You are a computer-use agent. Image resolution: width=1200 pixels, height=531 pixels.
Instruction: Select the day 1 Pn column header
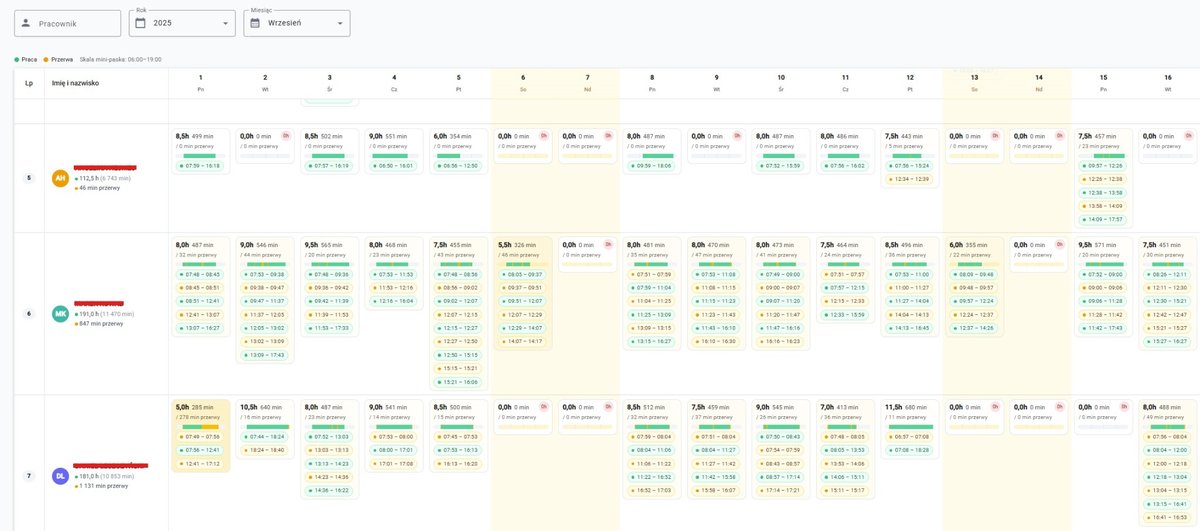tap(201, 82)
